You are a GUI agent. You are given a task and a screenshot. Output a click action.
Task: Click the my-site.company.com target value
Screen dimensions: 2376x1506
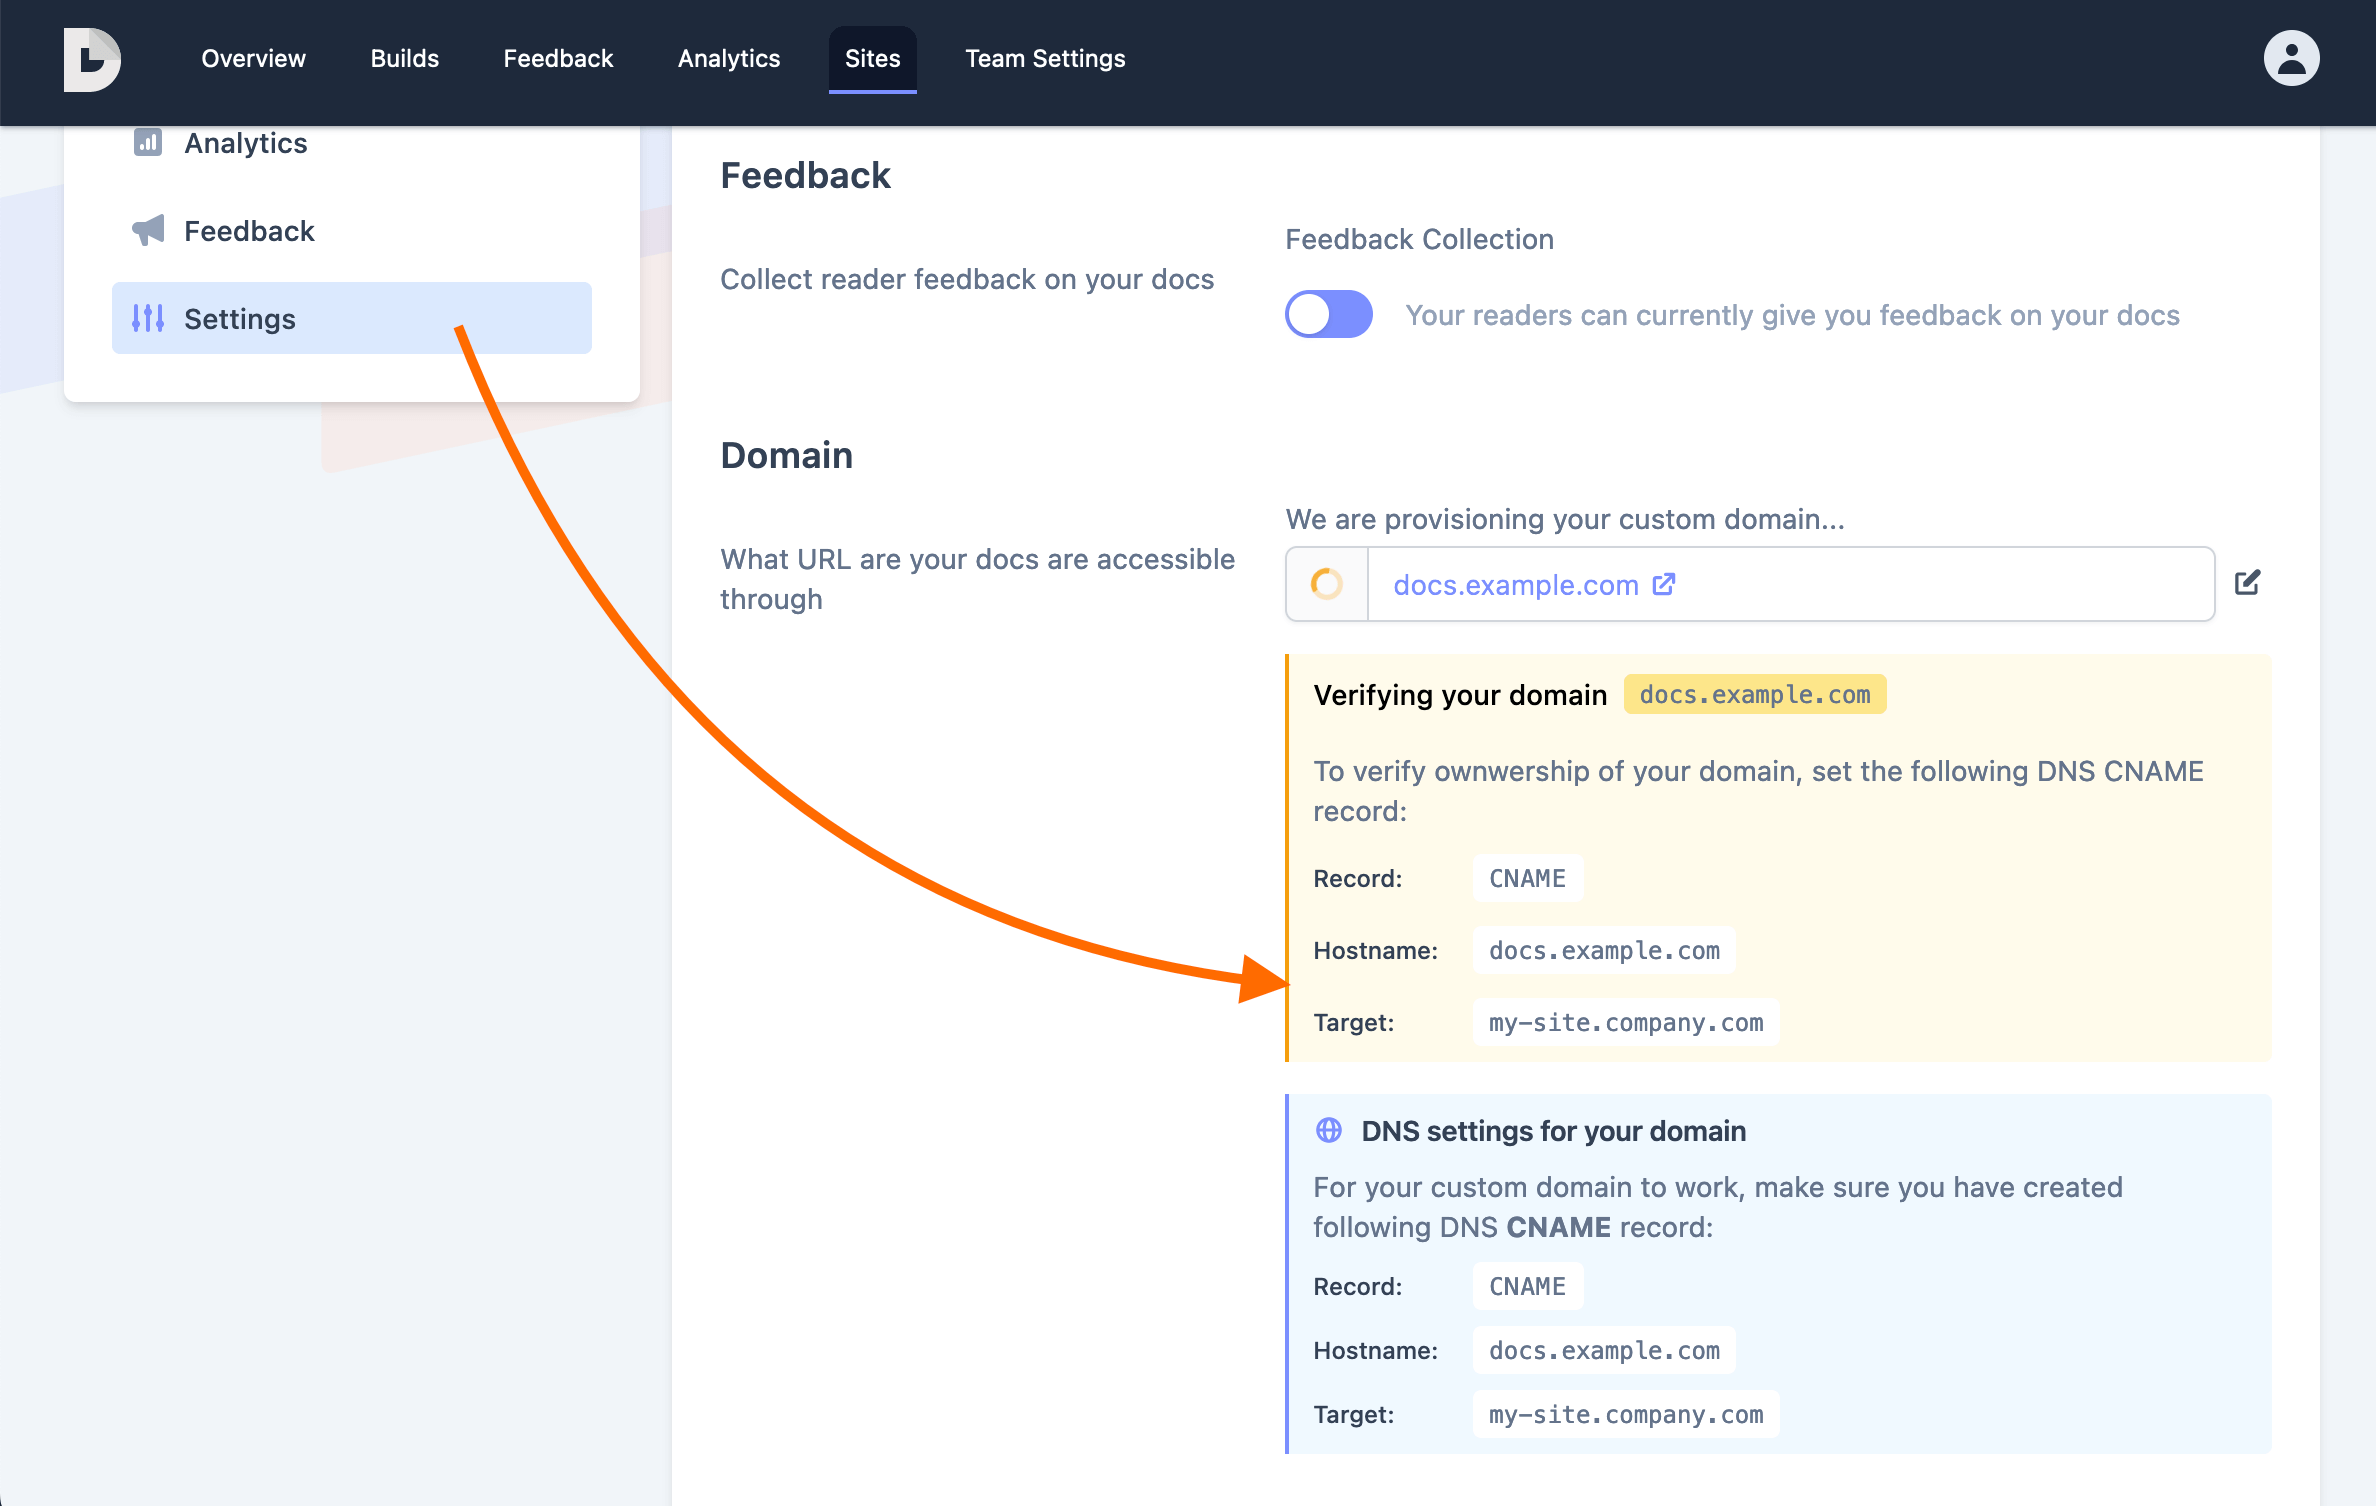pyautogui.click(x=1624, y=1021)
